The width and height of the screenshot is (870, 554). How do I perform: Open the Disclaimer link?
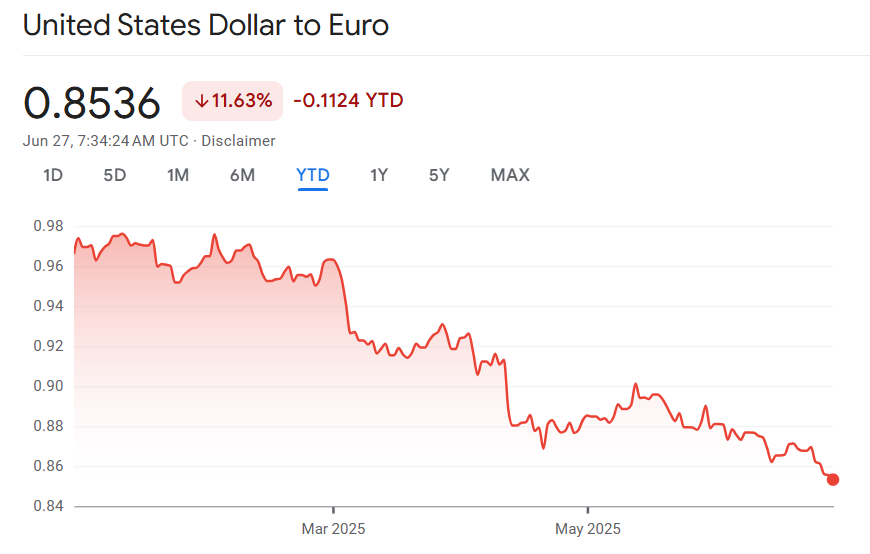point(238,141)
